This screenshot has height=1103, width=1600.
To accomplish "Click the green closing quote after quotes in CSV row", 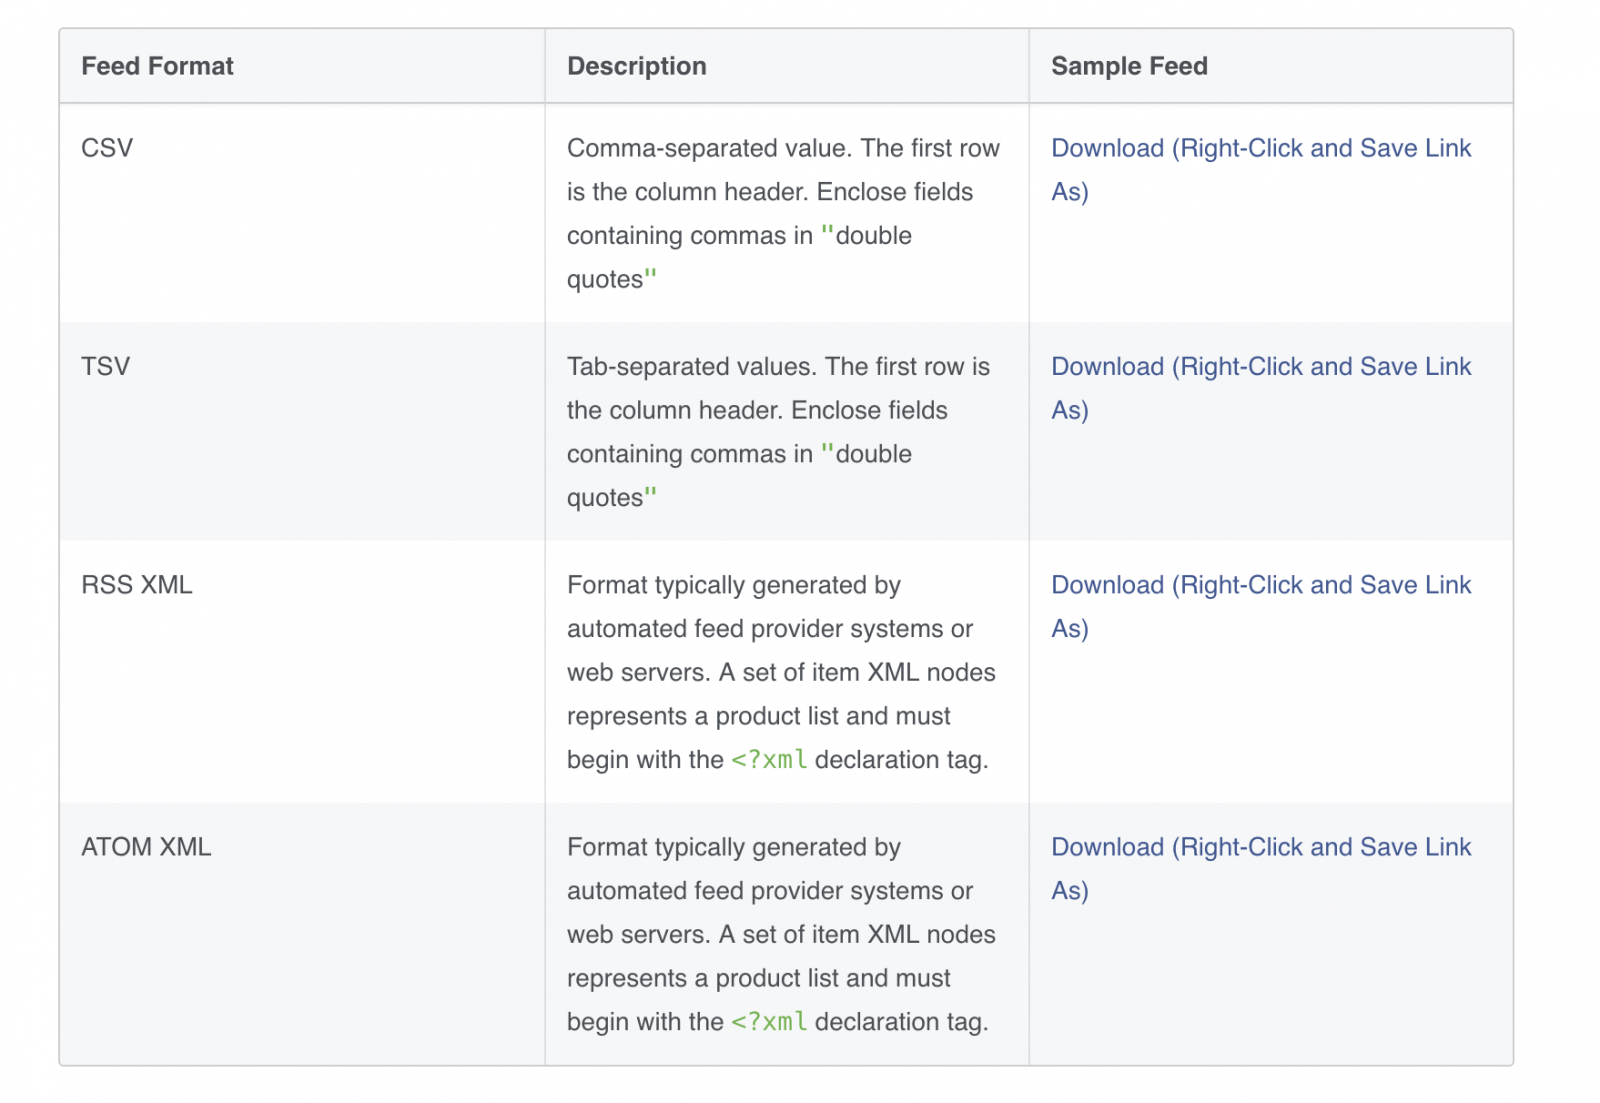I will pyautogui.click(x=650, y=275).
